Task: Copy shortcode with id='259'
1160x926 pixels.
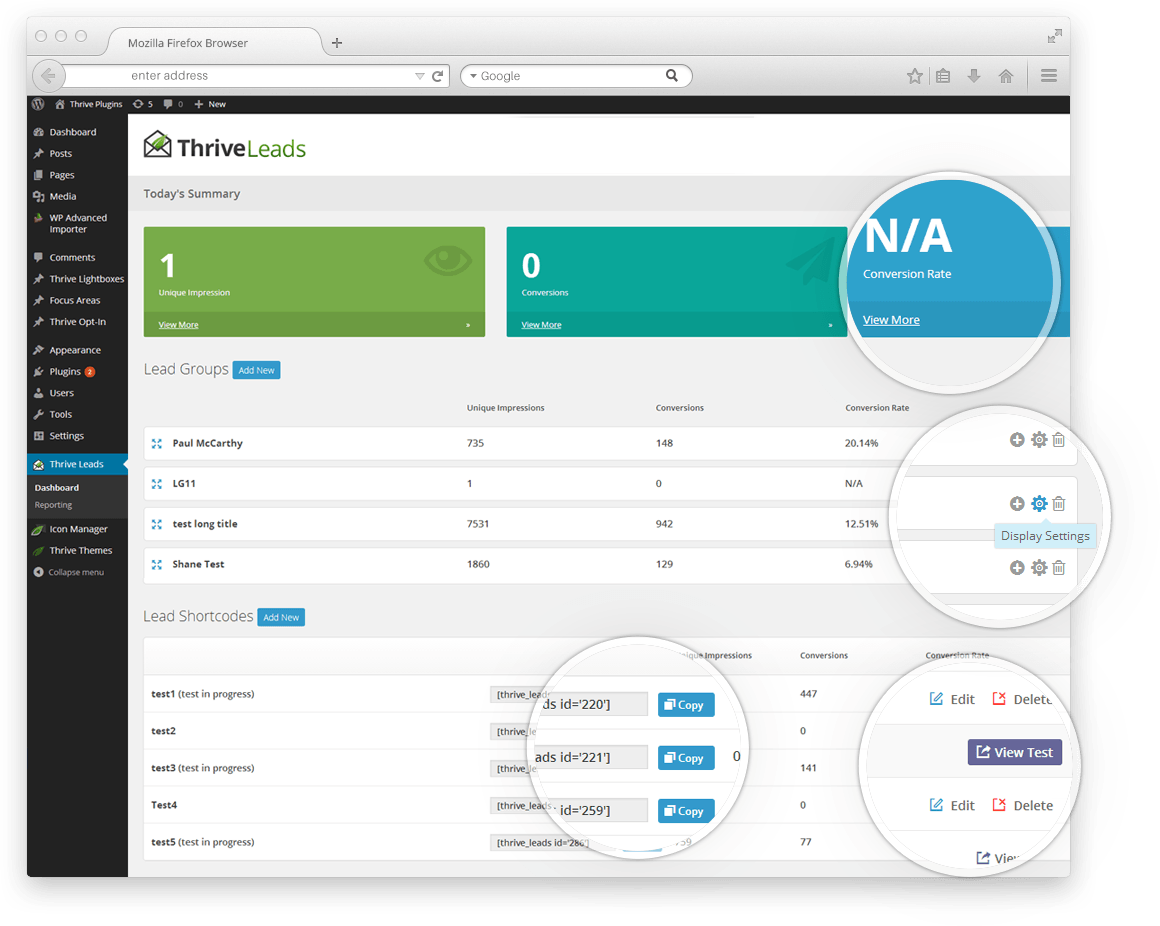Action: [x=686, y=811]
